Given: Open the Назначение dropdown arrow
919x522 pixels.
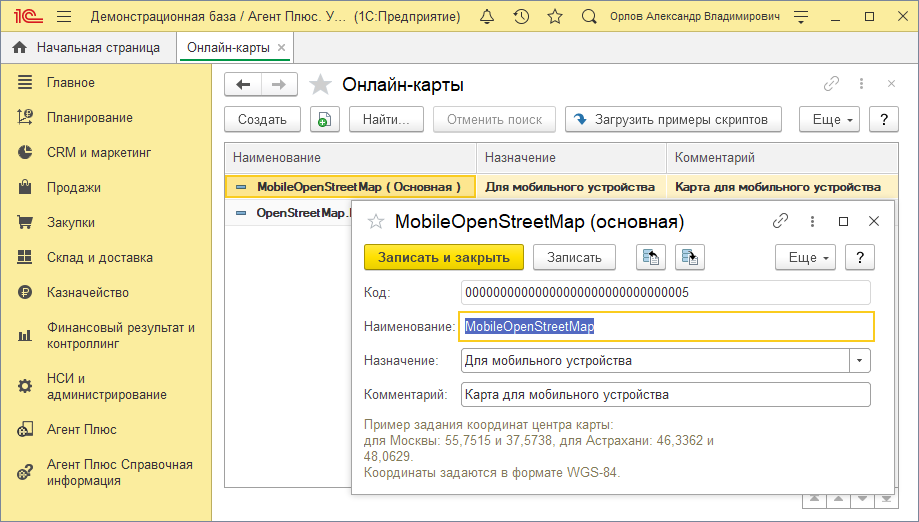Looking at the screenshot, I should pos(860,360).
